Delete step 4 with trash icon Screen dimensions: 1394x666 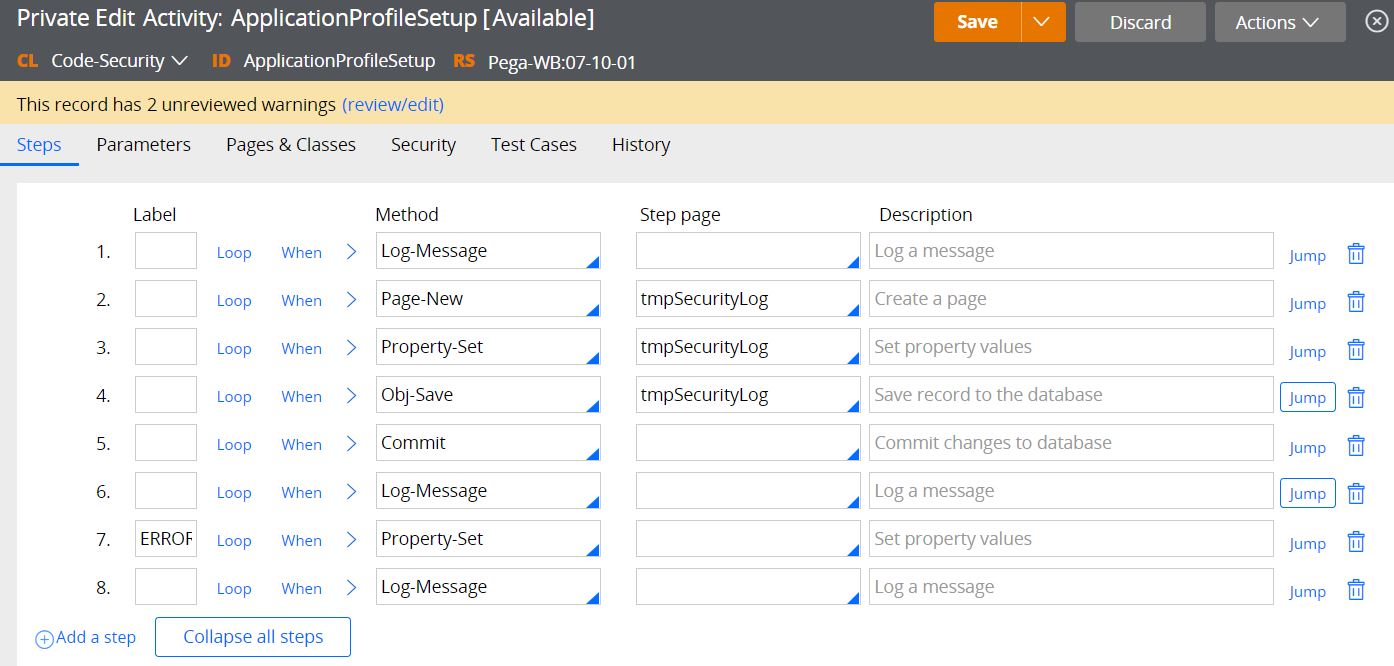point(1356,397)
